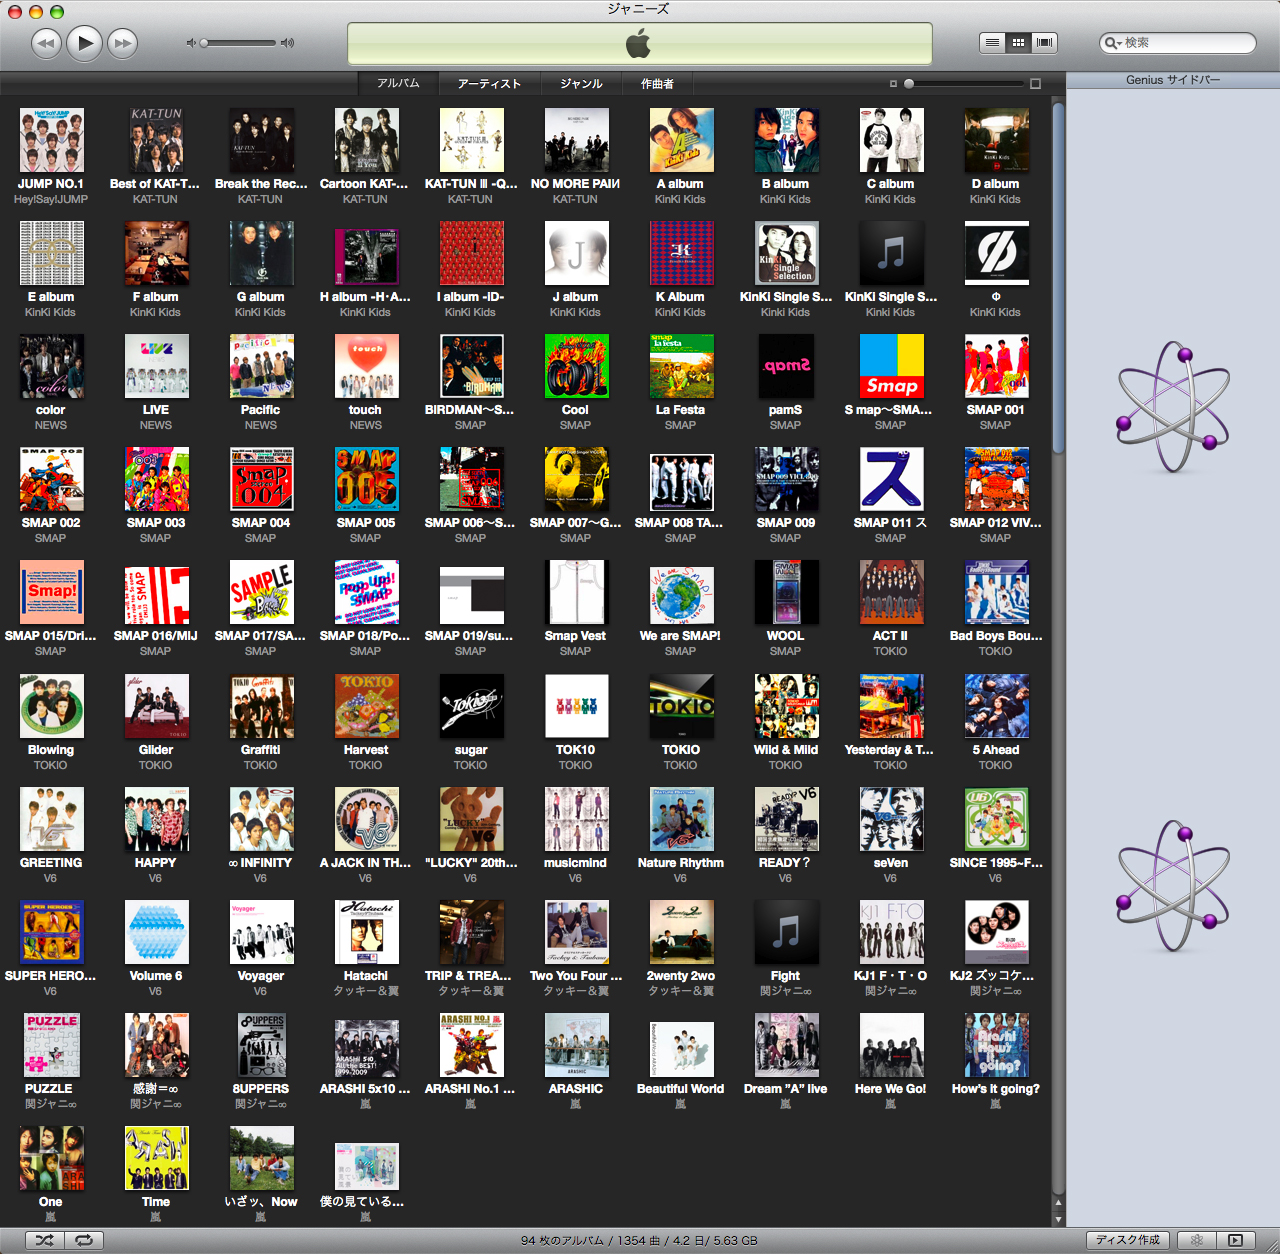
Task: Select the D album cover
Action: [996, 140]
